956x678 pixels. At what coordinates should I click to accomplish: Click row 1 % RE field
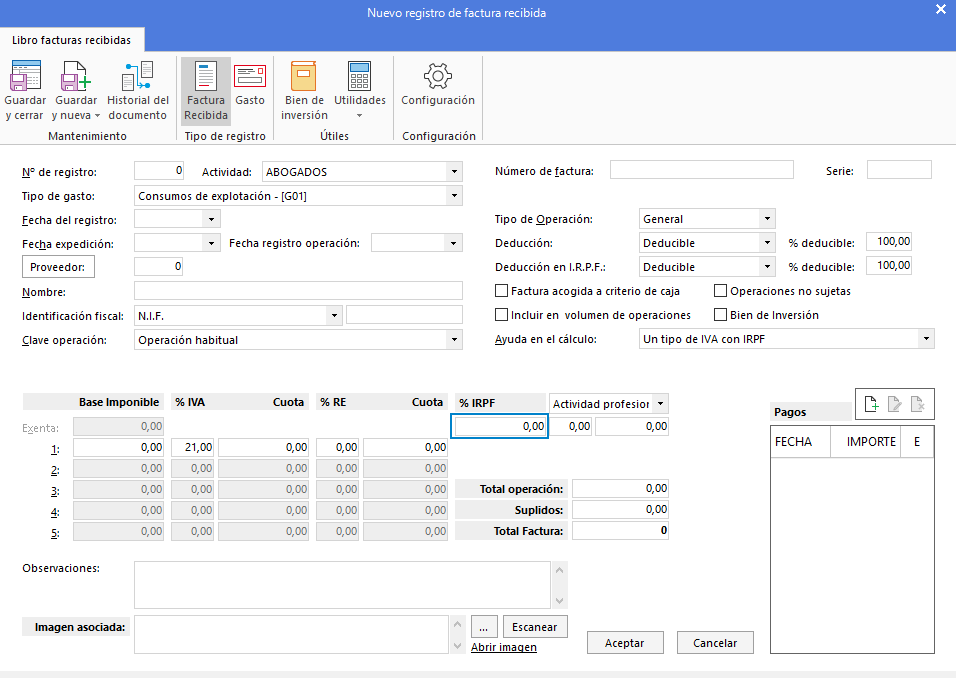(x=338, y=448)
